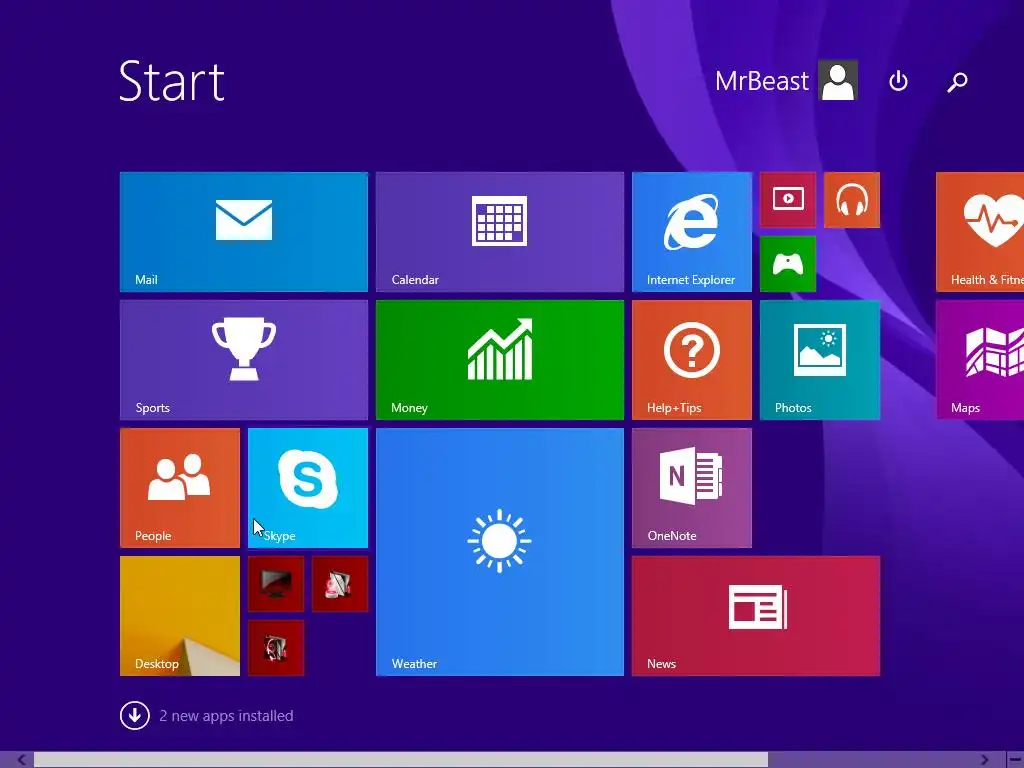Image resolution: width=1024 pixels, height=768 pixels.
Task: Click the Start heading text
Action: tap(172, 81)
